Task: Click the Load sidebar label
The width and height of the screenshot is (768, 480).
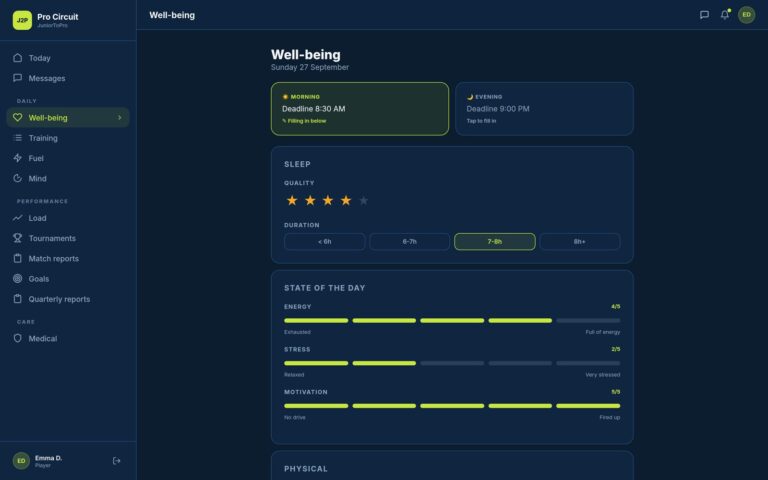Action: (x=37, y=218)
